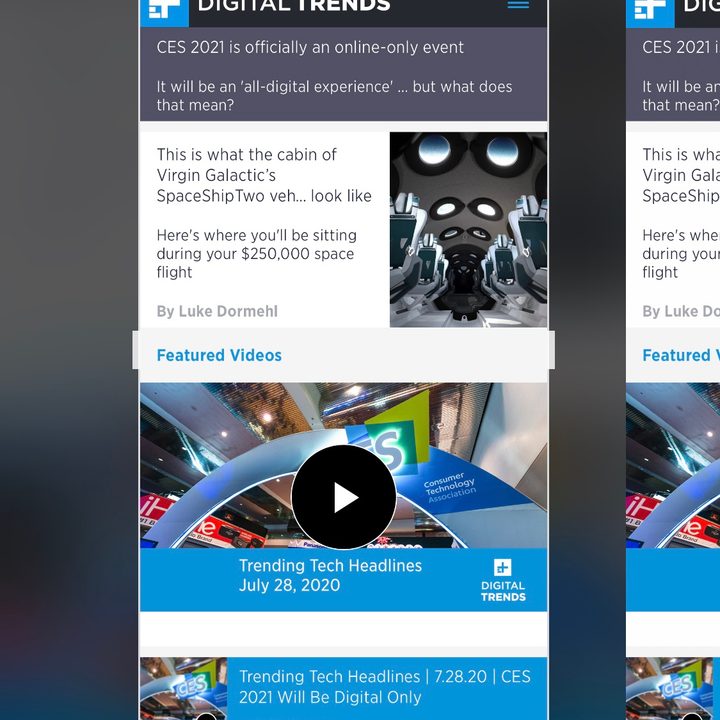The image size is (720, 720).
Task: Read 'It will be an all-digital experience' subheading
Action: [334, 96]
